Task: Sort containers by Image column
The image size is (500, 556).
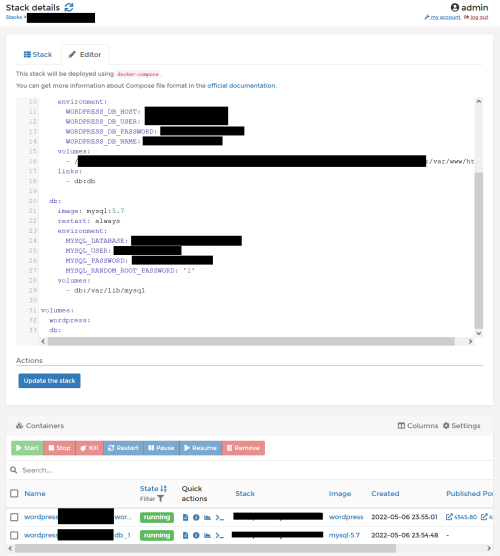Action: (x=340, y=493)
